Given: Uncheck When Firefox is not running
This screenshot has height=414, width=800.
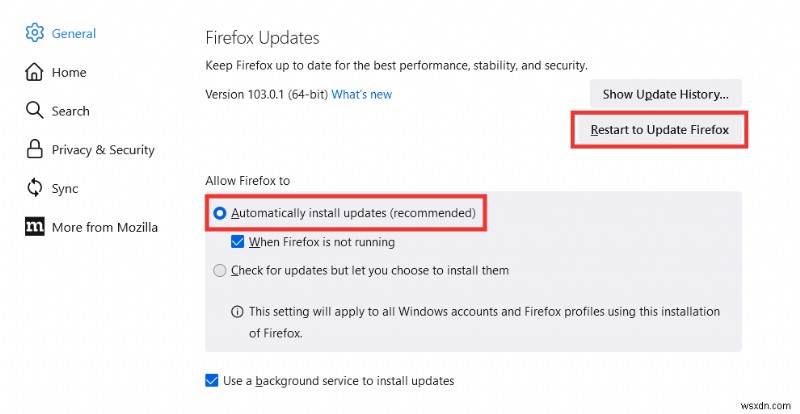Looking at the screenshot, I should tap(238, 242).
